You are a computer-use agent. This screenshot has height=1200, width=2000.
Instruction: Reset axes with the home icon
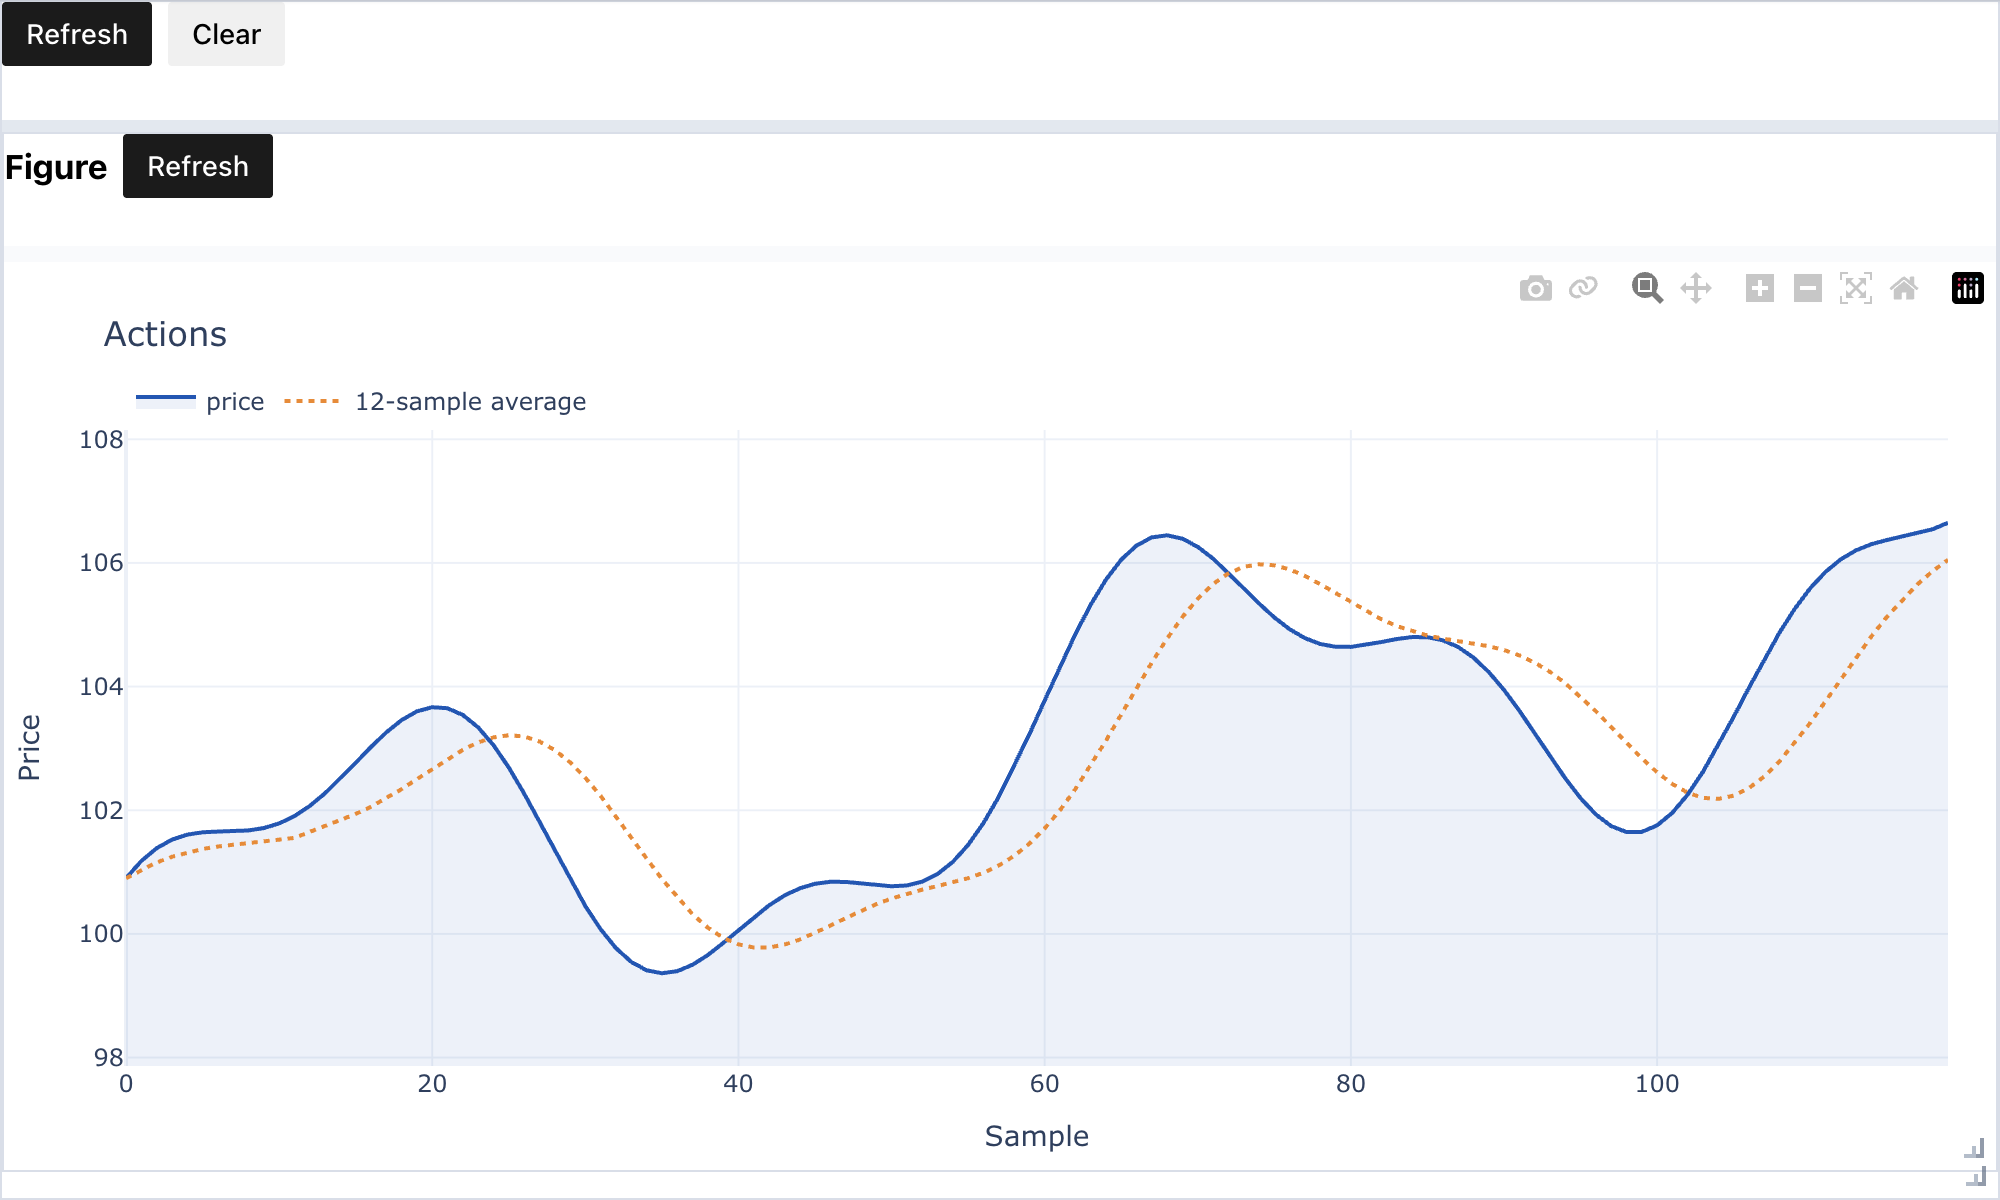(x=1904, y=289)
